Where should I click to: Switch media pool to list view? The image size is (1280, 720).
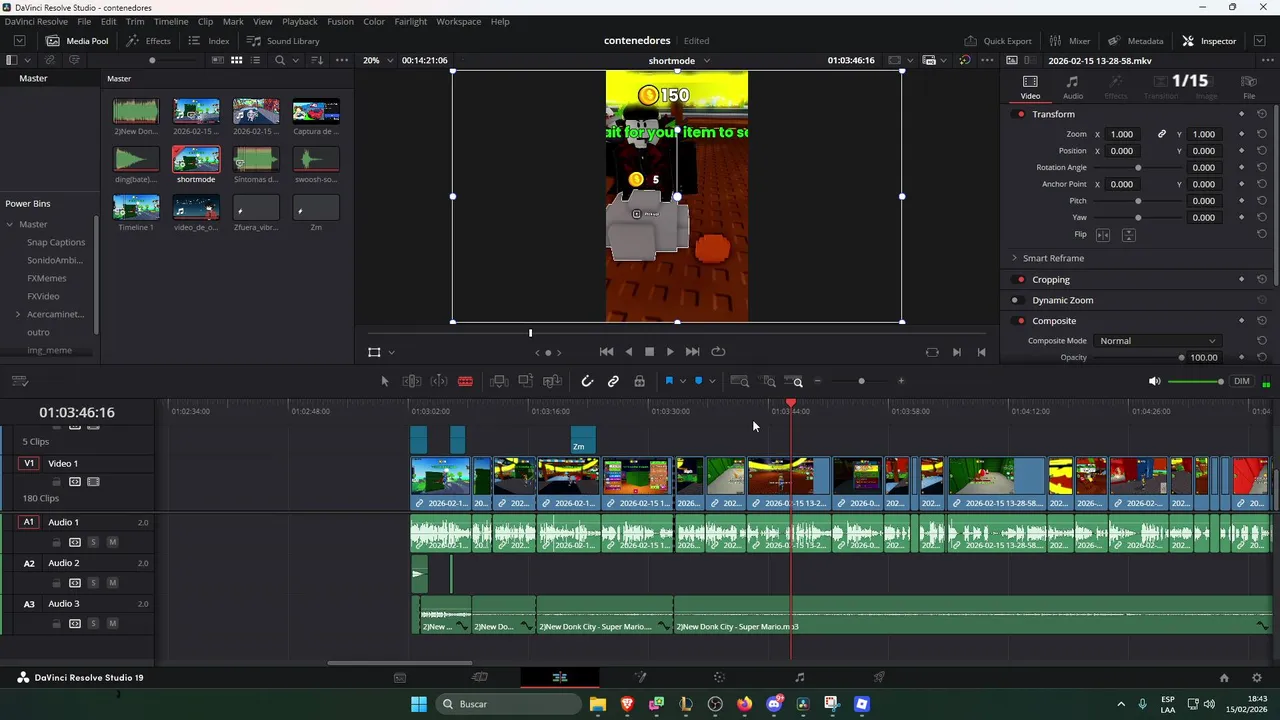pos(255,60)
